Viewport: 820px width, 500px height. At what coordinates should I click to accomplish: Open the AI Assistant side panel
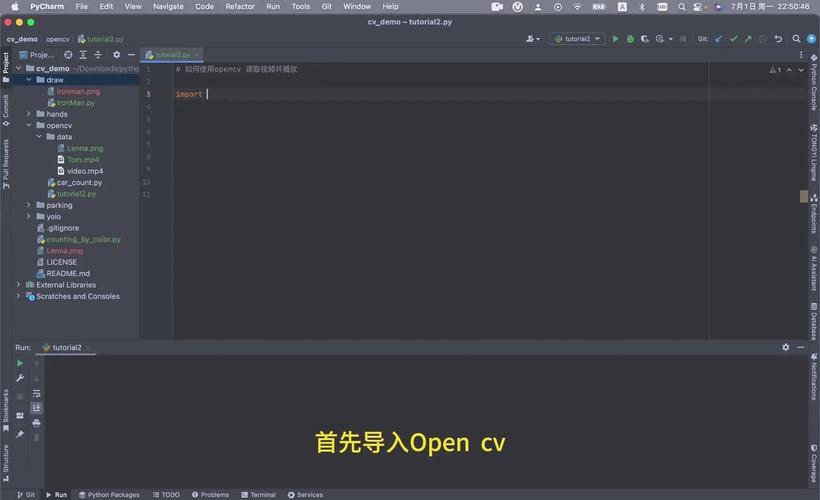pos(814,268)
